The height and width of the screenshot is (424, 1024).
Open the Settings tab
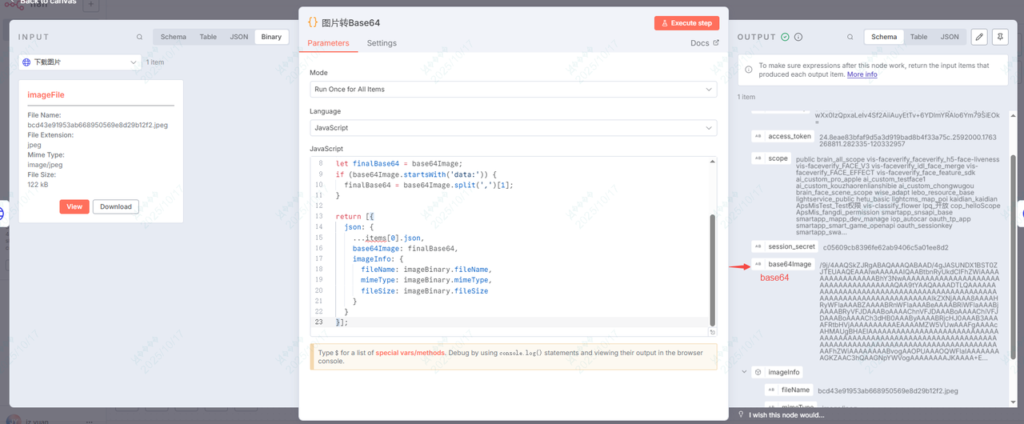(381, 43)
